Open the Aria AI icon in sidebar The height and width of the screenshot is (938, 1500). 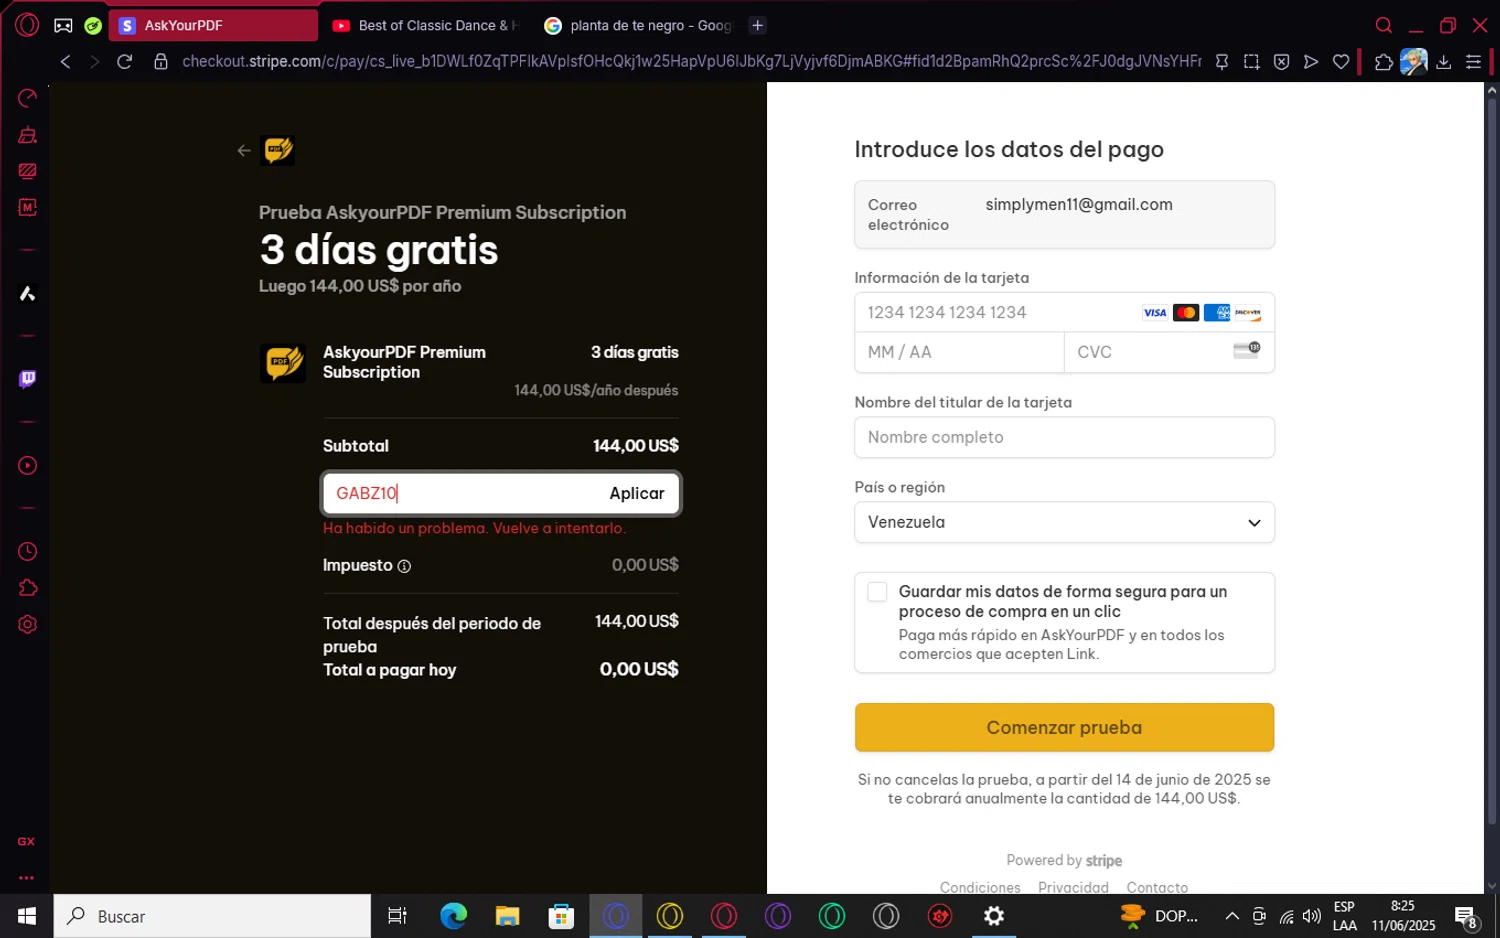coord(28,294)
